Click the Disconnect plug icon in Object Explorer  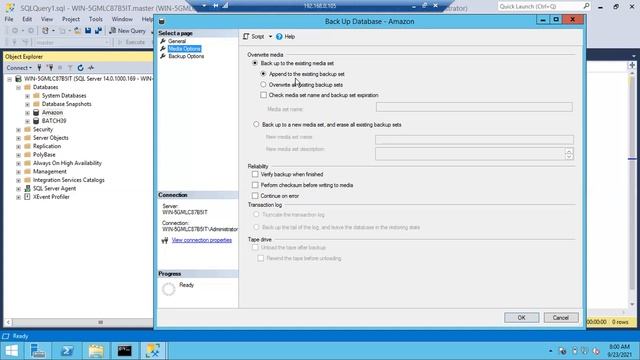click(50, 68)
